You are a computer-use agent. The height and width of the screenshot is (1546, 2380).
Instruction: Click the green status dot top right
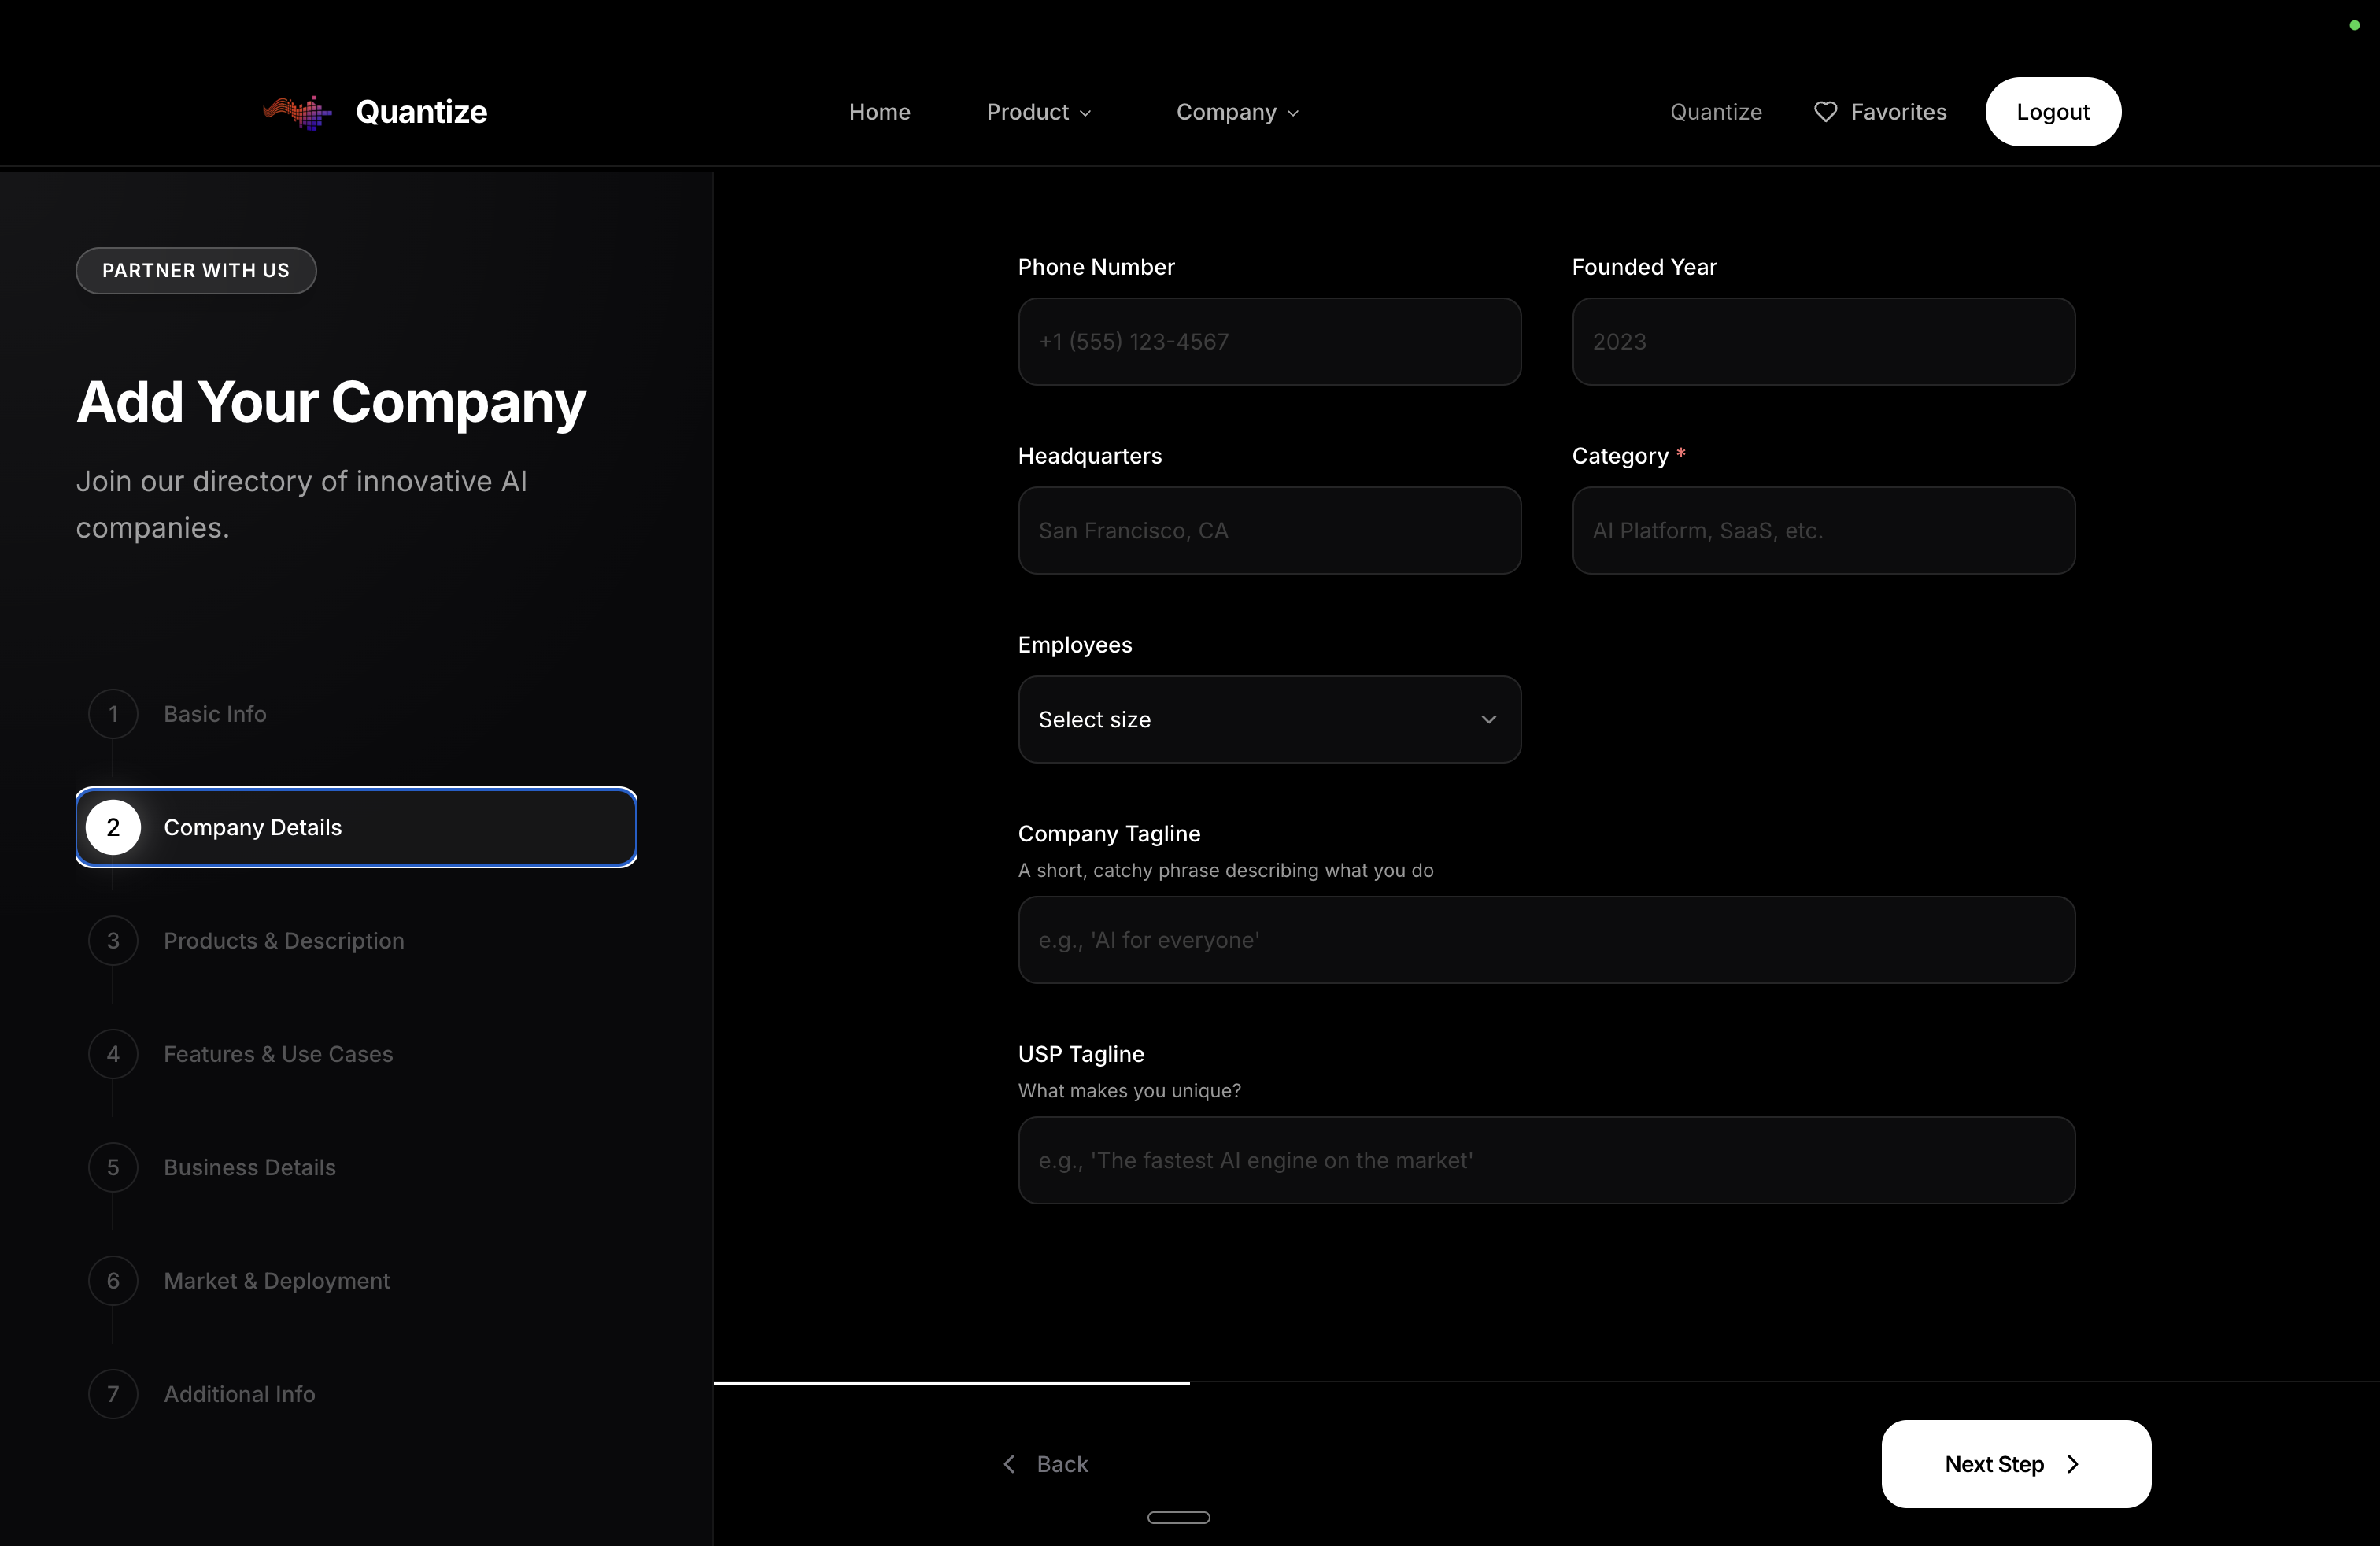(2353, 26)
